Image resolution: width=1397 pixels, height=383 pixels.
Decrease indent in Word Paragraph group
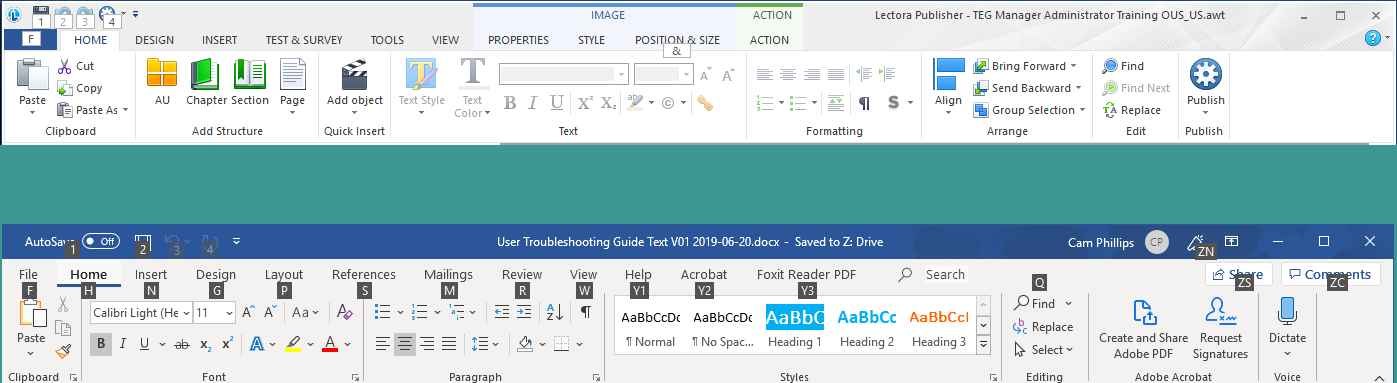[502, 312]
